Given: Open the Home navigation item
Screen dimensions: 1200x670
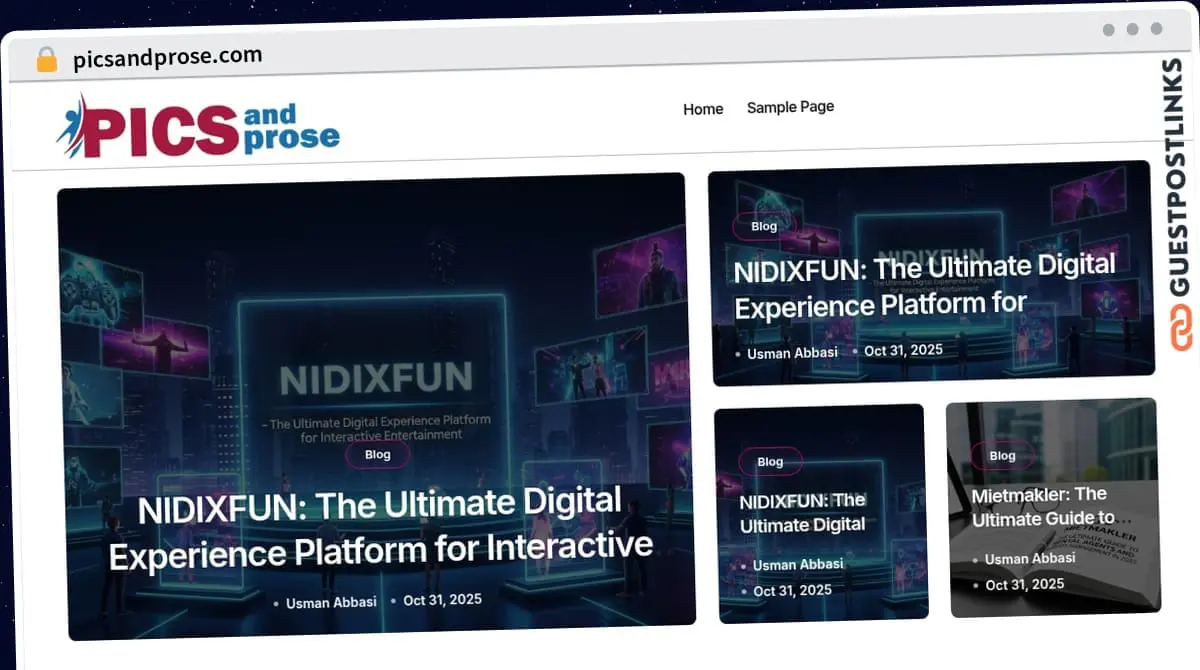Looking at the screenshot, I should (x=703, y=109).
